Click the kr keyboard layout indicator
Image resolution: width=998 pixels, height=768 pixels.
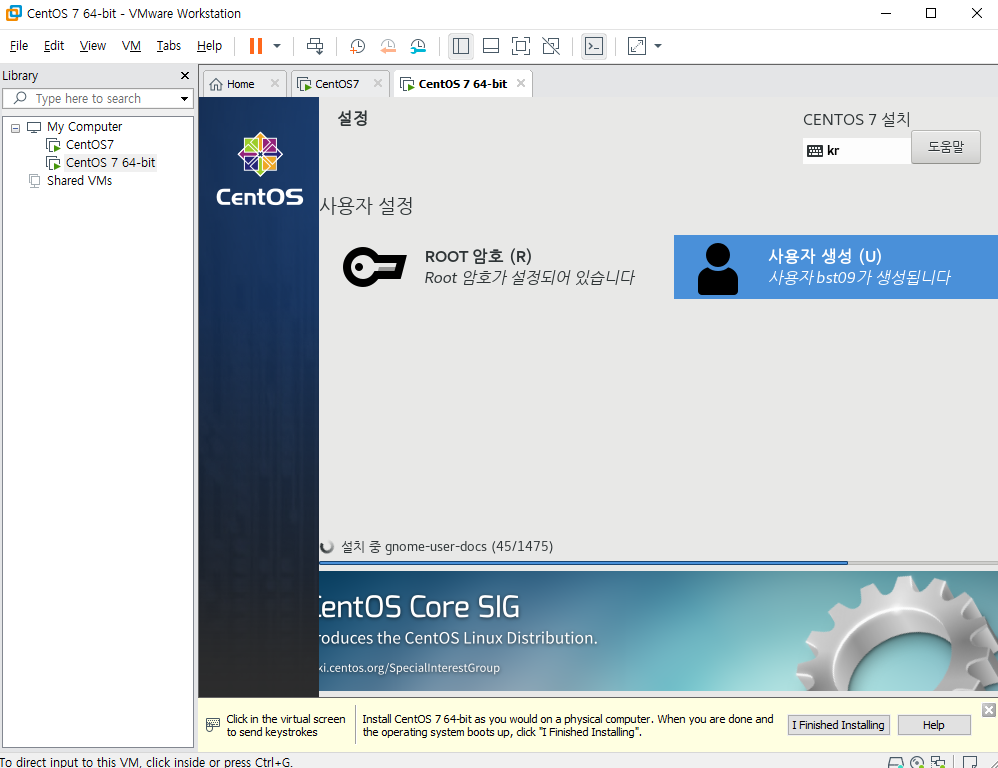coord(856,151)
